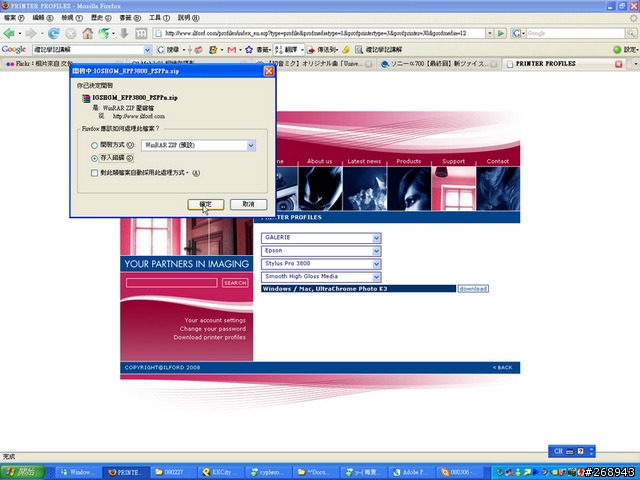Click the Change your password link

coord(213,329)
